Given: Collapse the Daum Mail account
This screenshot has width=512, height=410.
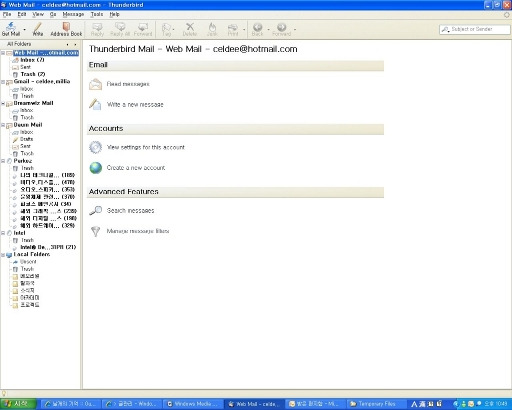Looking at the screenshot, I should [x=3, y=125].
